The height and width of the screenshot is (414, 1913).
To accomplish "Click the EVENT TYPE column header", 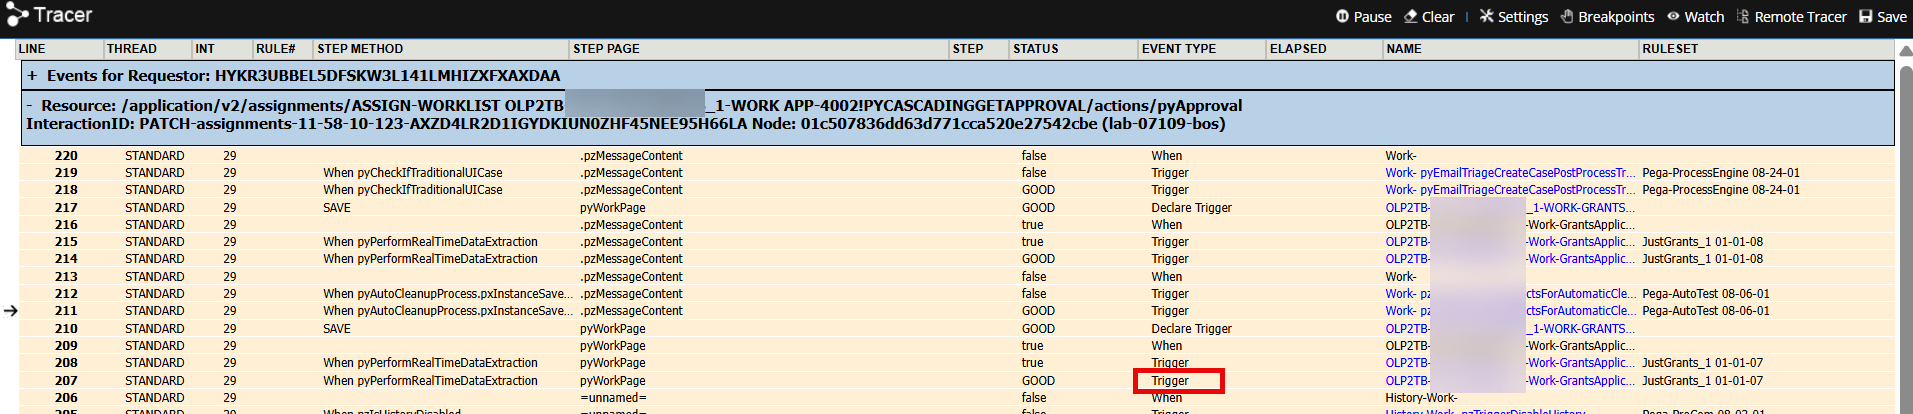I will [1179, 49].
